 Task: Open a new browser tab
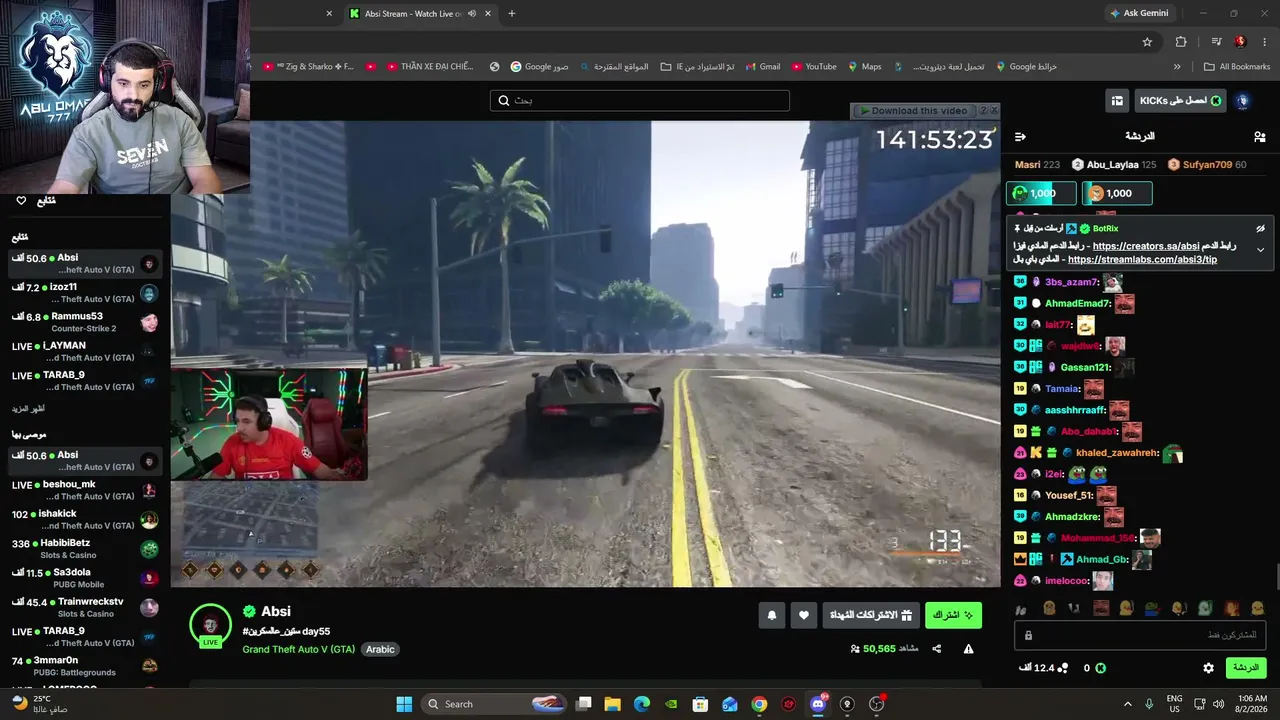coord(512,14)
